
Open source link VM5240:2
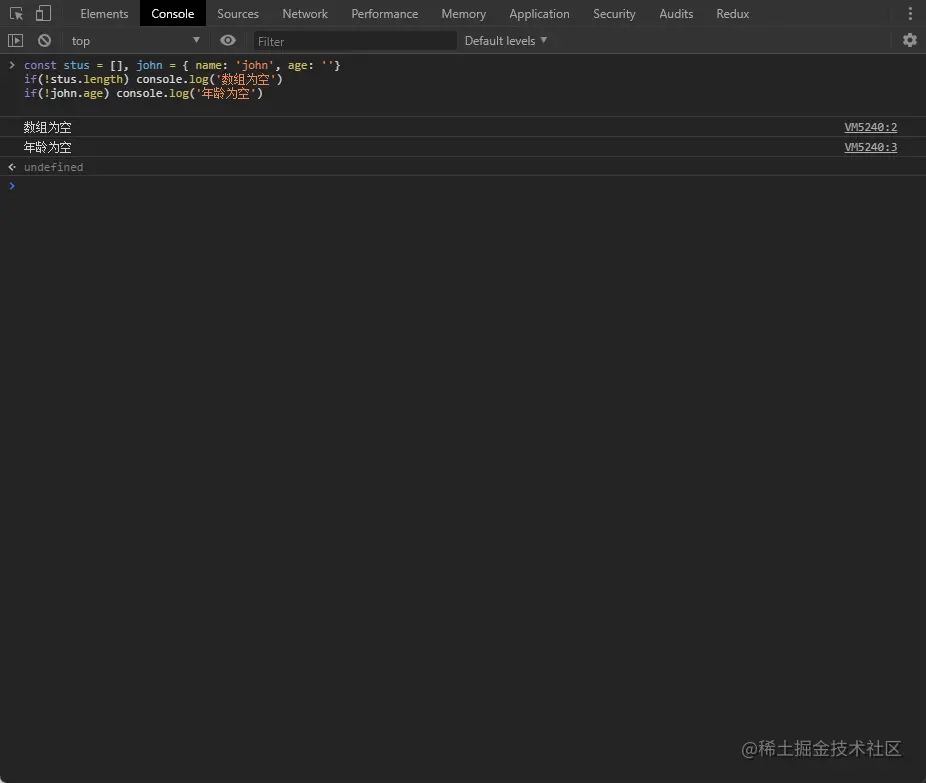coord(870,127)
